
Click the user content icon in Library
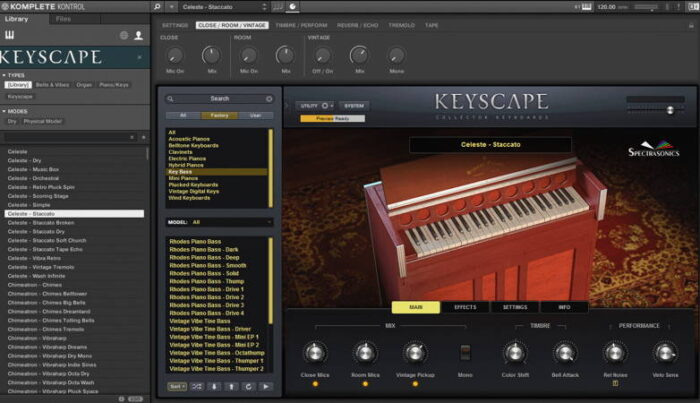pyautogui.click(x=138, y=35)
